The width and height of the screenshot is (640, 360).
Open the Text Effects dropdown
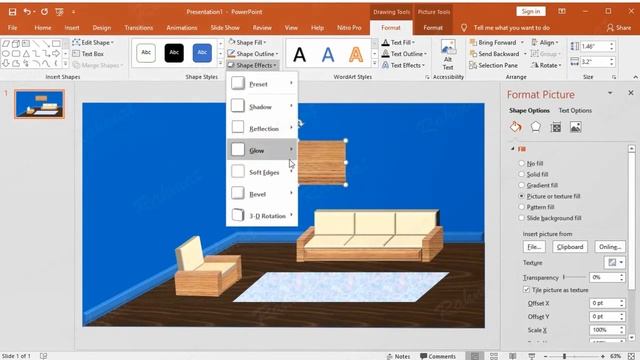403,65
